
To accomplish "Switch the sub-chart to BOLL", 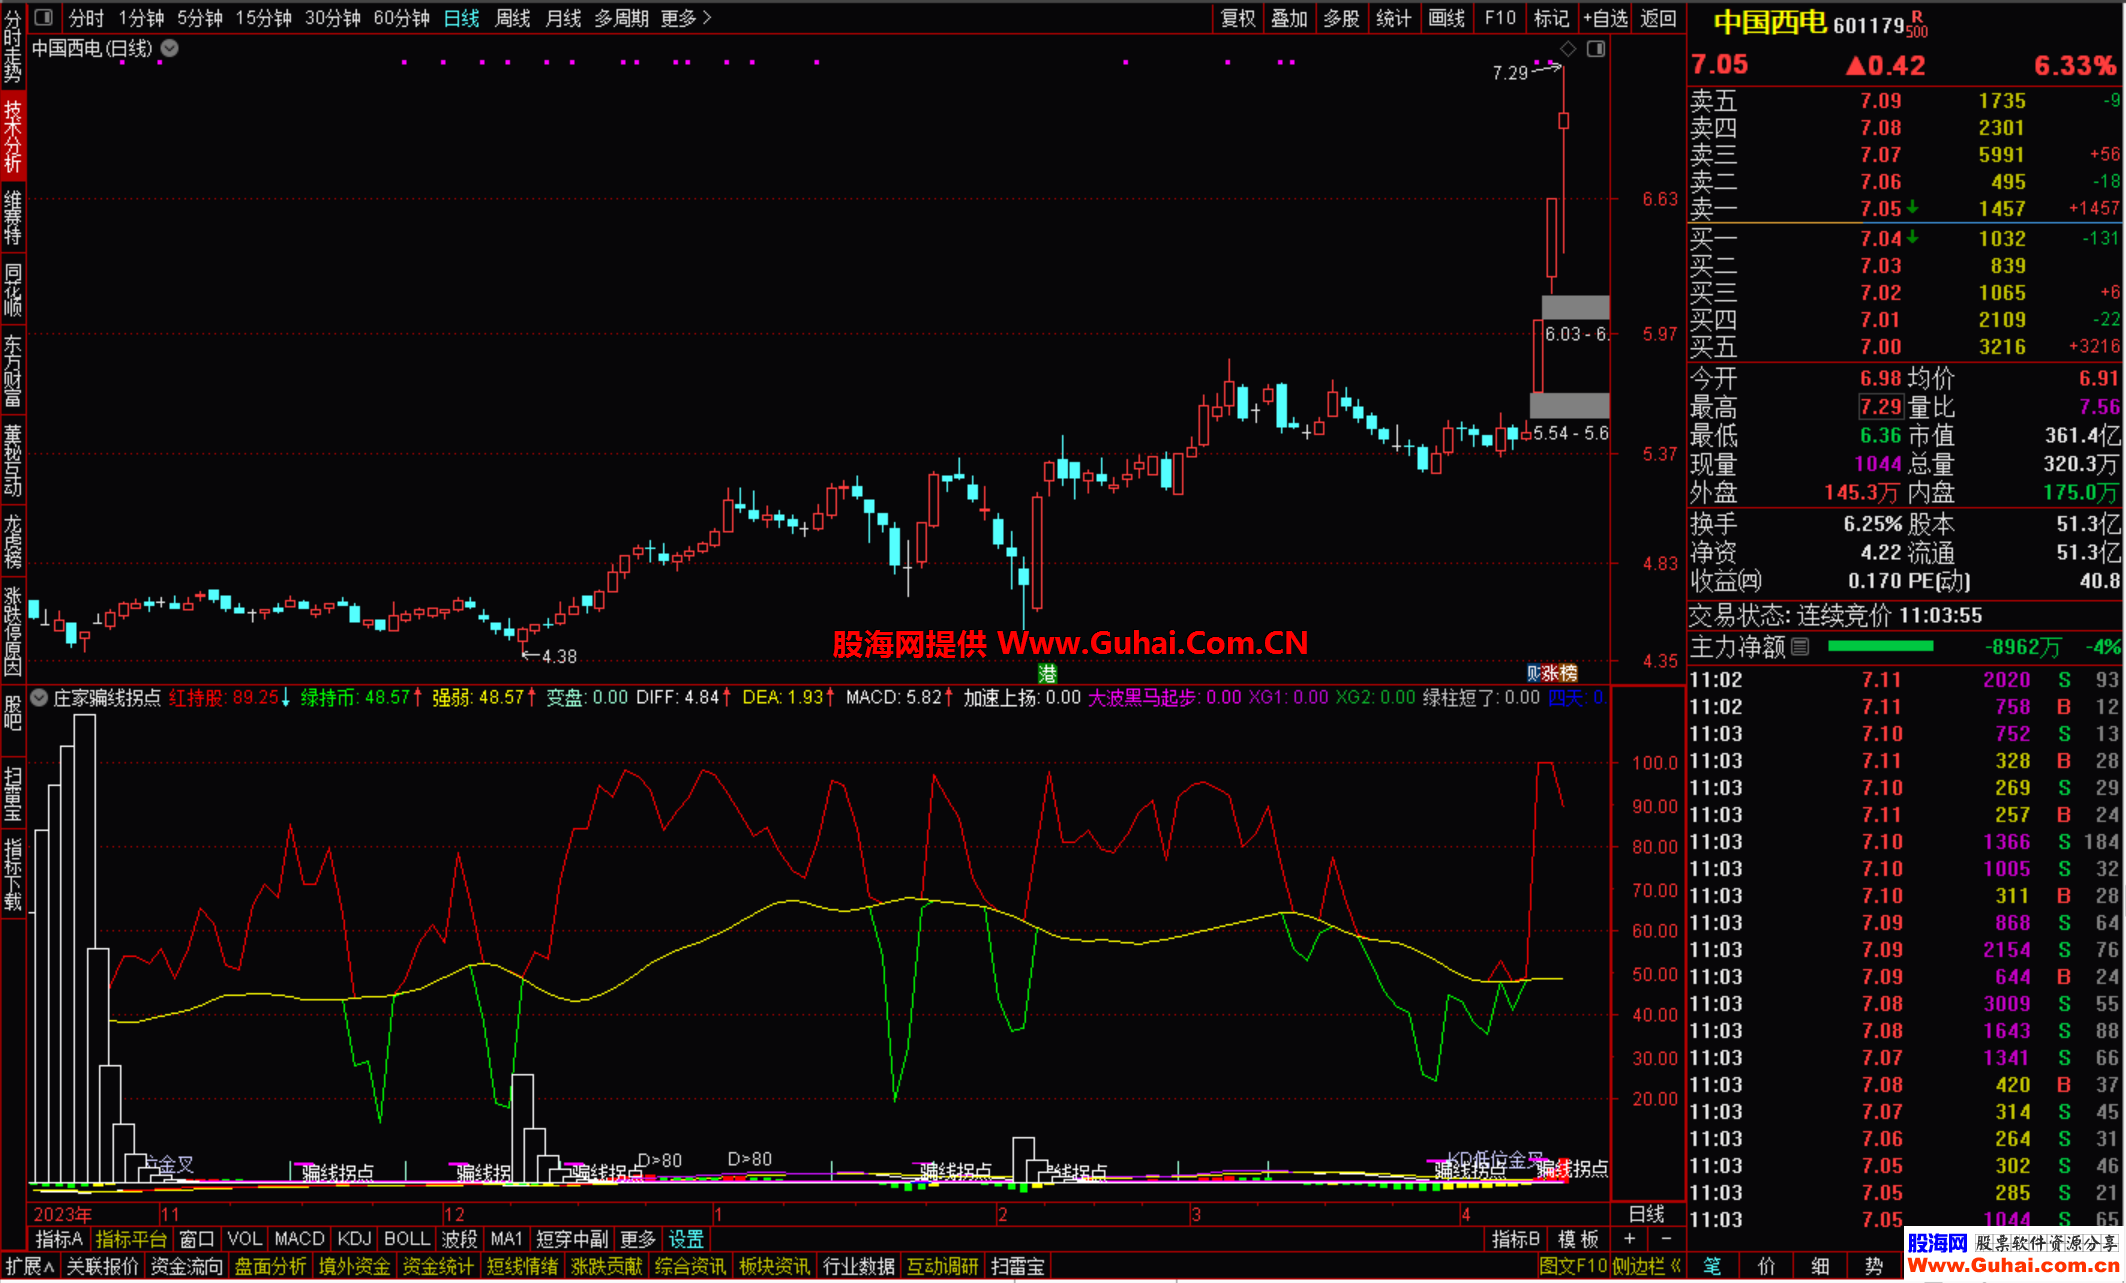I will [407, 1239].
